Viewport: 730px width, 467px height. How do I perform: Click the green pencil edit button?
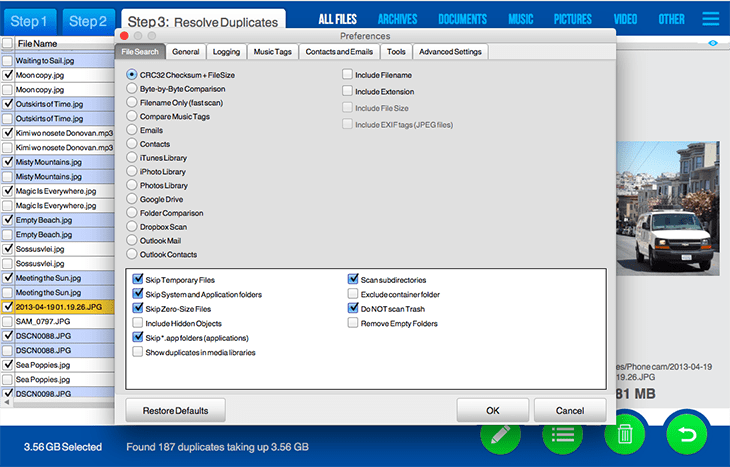coord(500,434)
